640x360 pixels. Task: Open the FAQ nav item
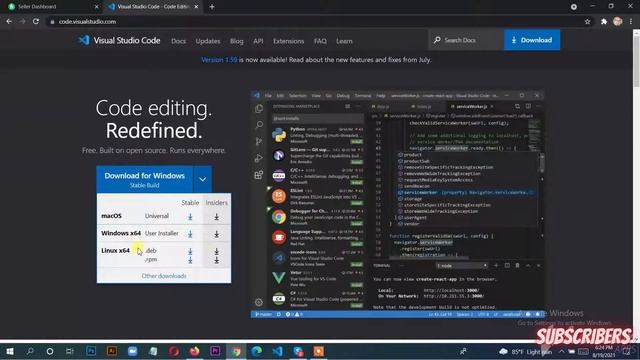[x=320, y=41]
